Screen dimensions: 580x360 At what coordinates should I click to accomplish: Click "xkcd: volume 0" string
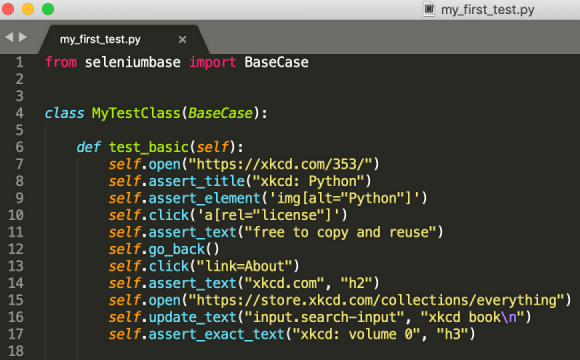356,334
